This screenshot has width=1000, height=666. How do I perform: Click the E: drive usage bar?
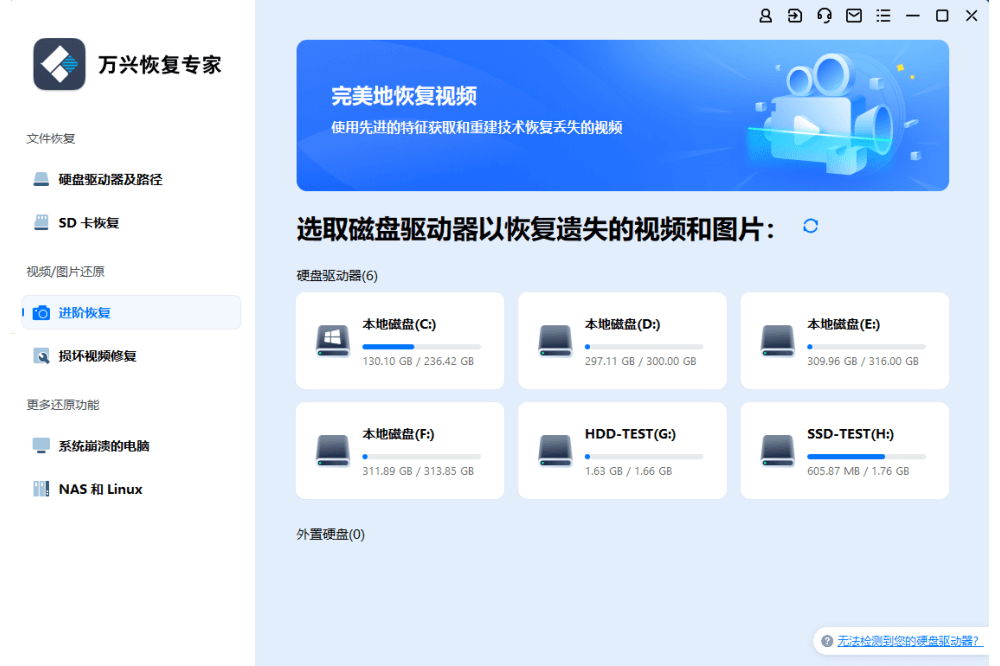(x=866, y=346)
